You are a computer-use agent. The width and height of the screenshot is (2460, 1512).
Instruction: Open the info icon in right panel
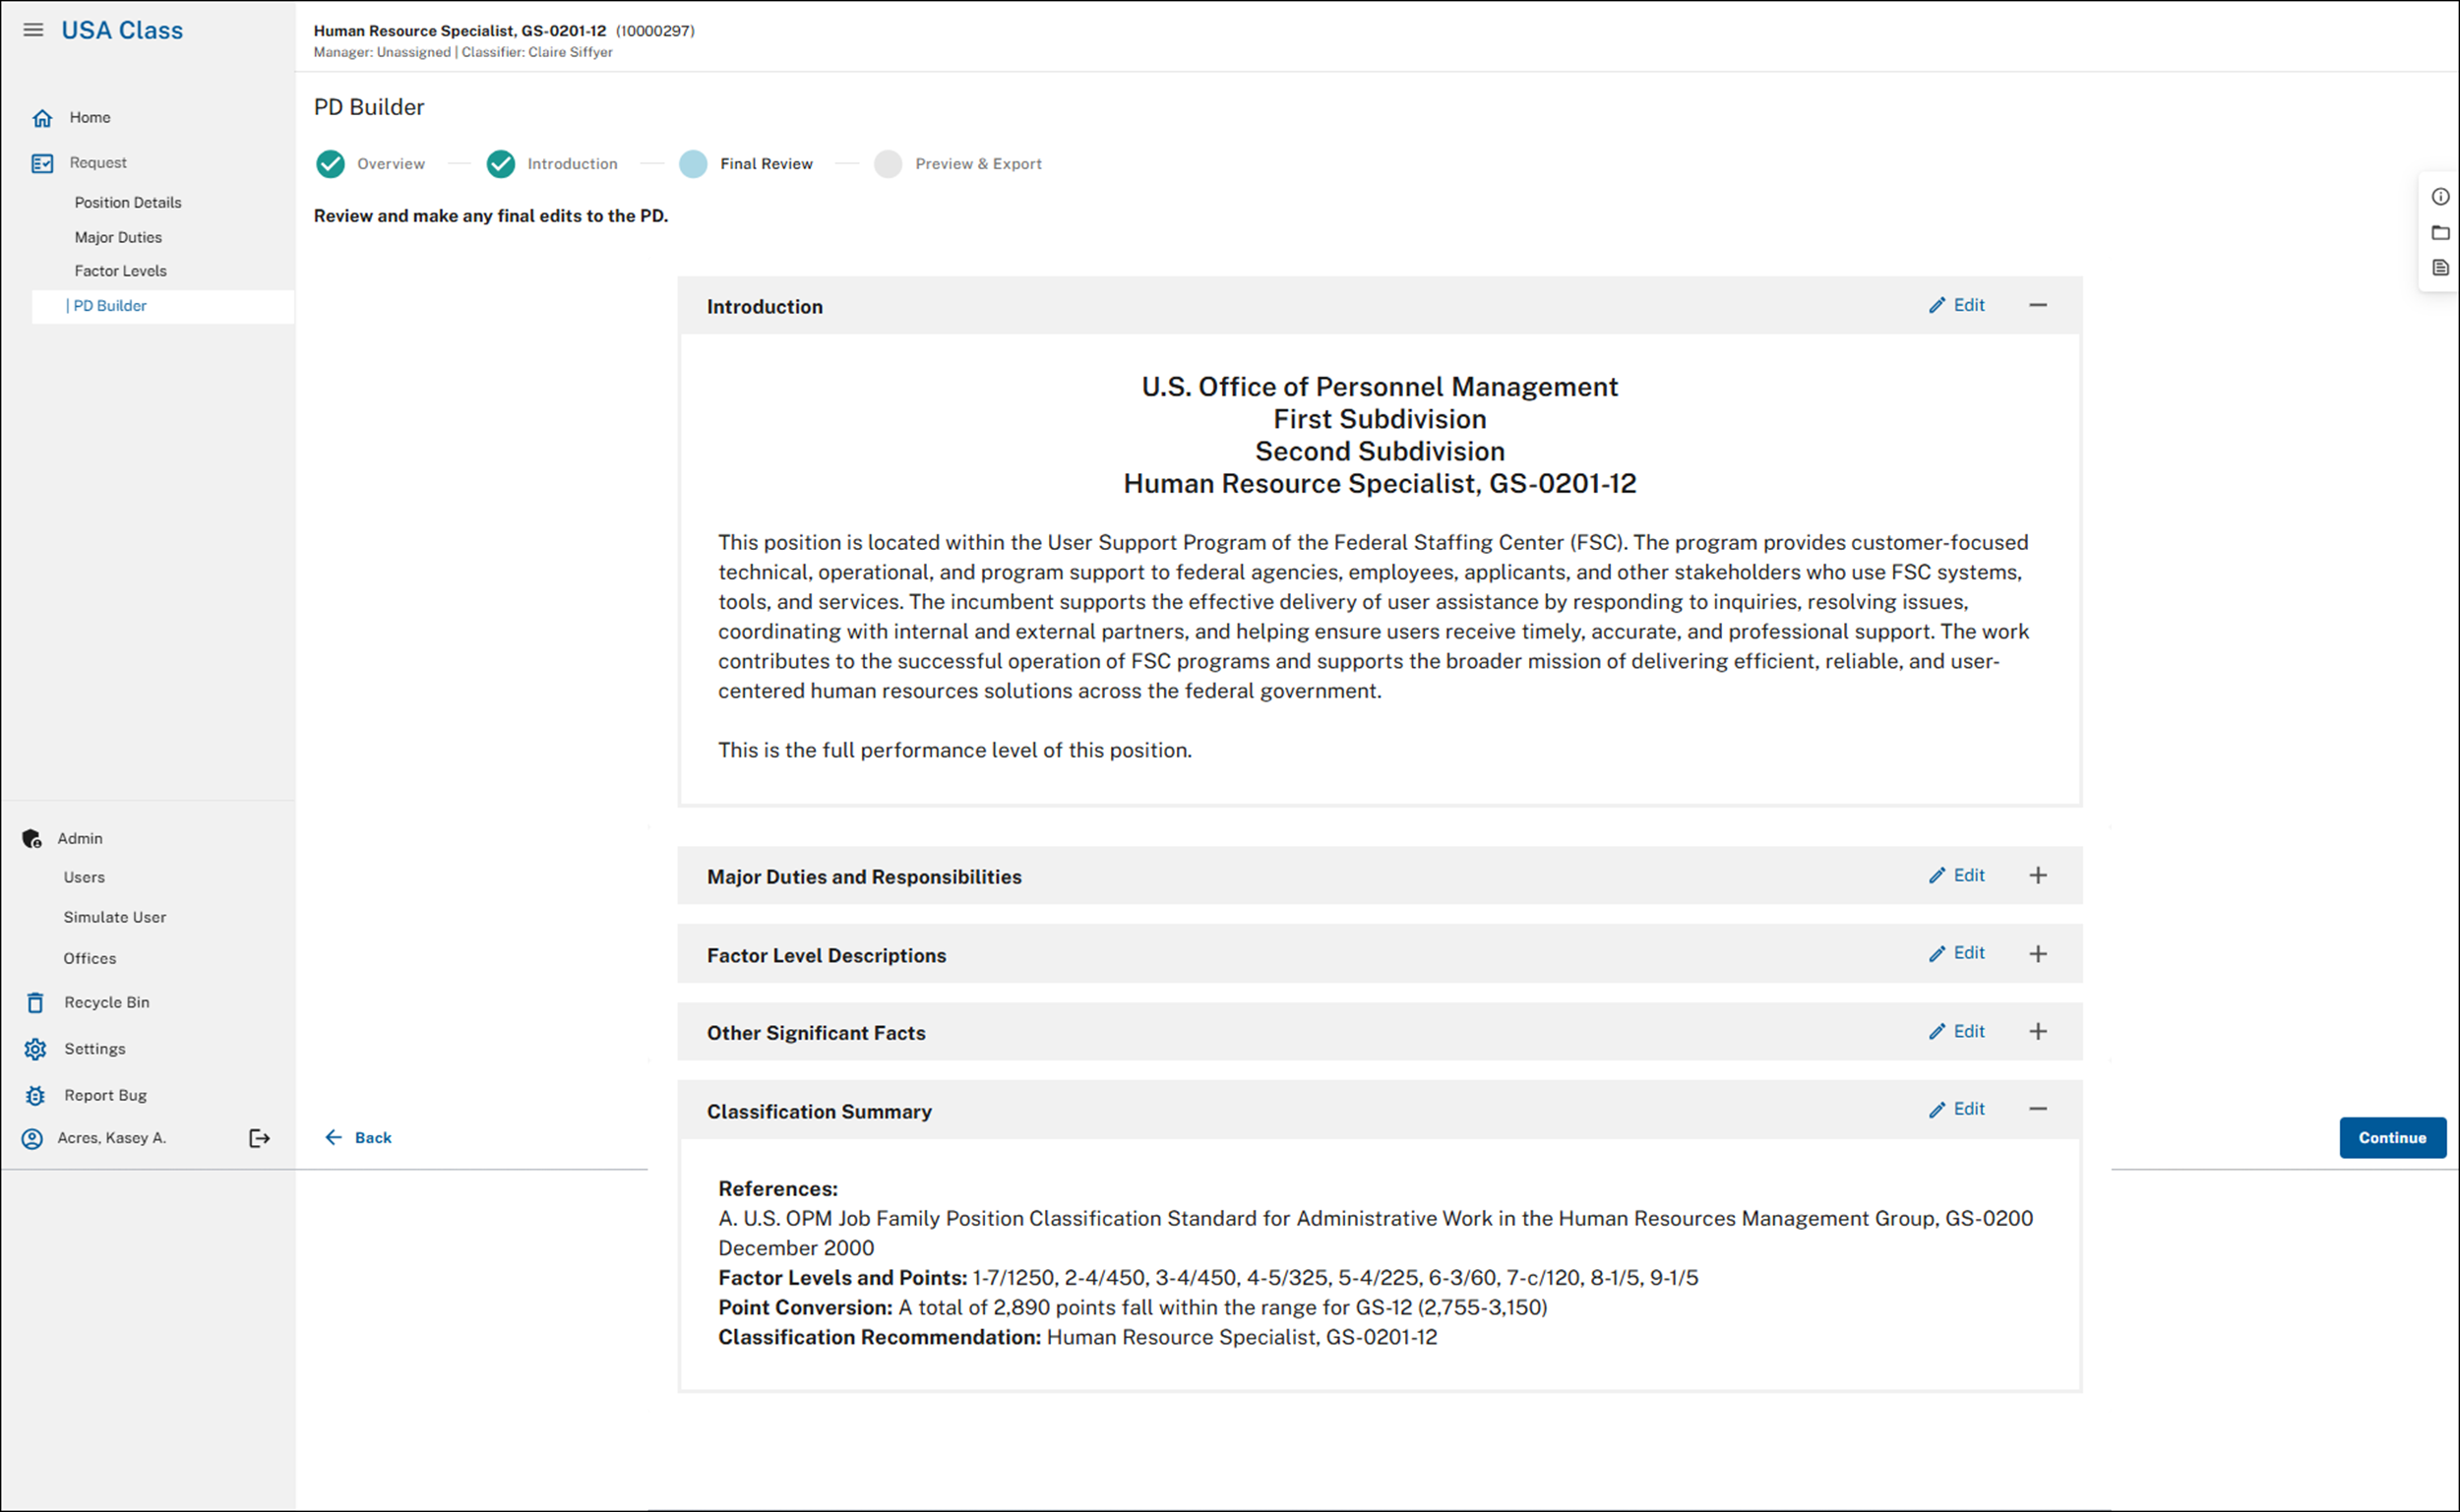coord(2441,197)
